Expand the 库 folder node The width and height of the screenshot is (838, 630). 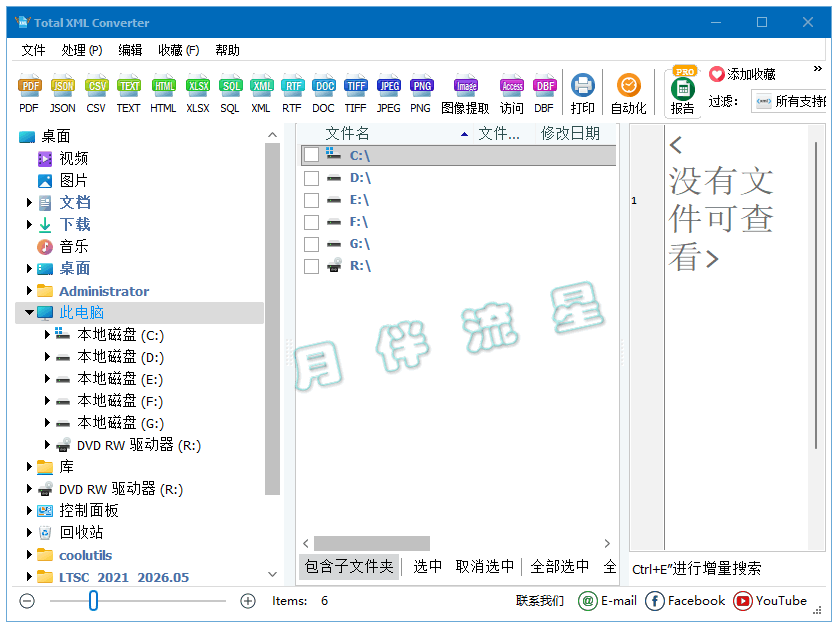coord(29,466)
